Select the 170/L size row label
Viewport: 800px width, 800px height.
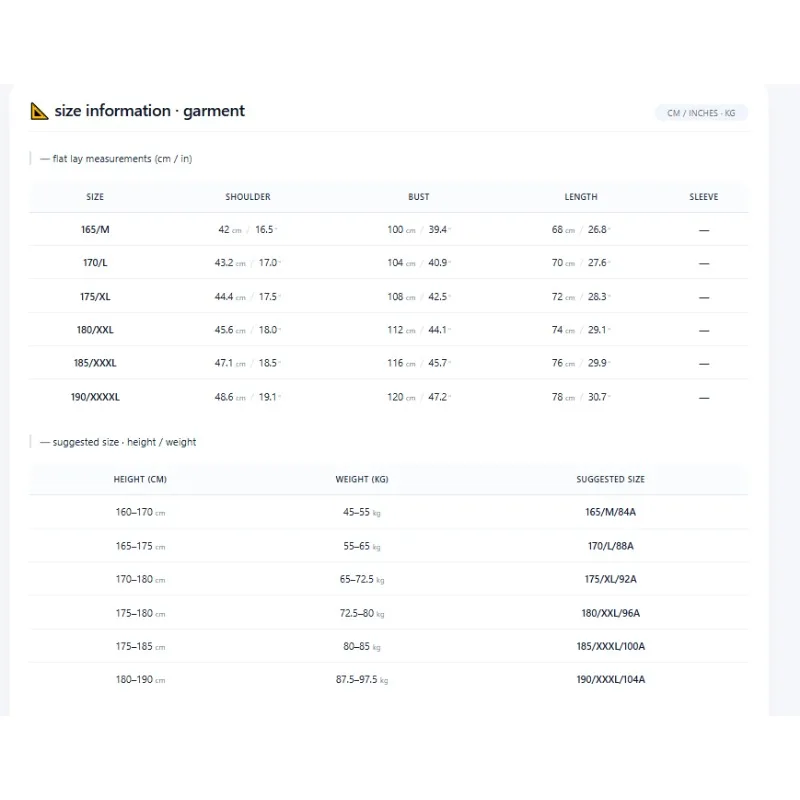pos(95,263)
